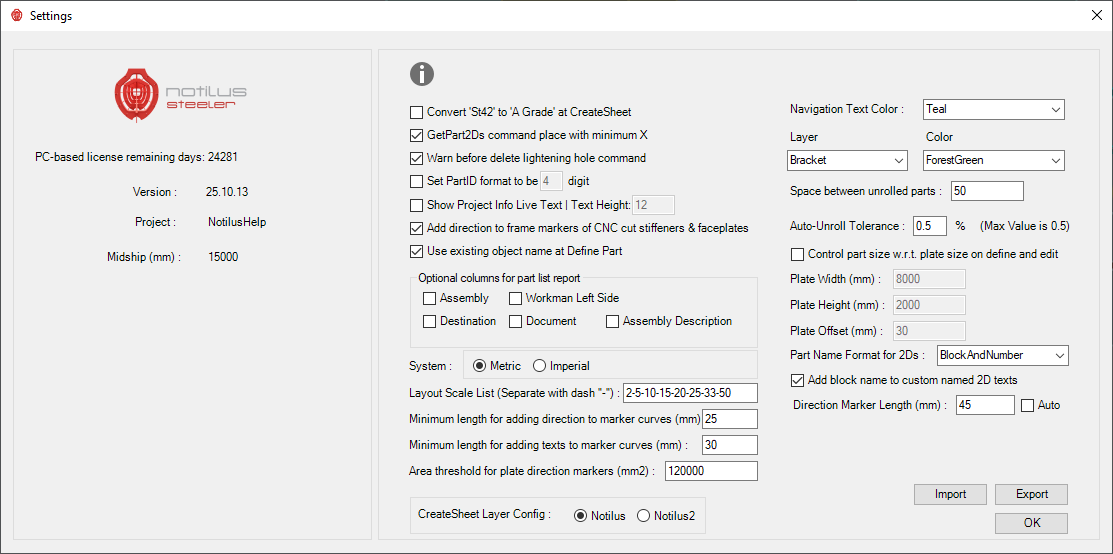
Task: Click the info icon above the options
Action: pos(422,74)
